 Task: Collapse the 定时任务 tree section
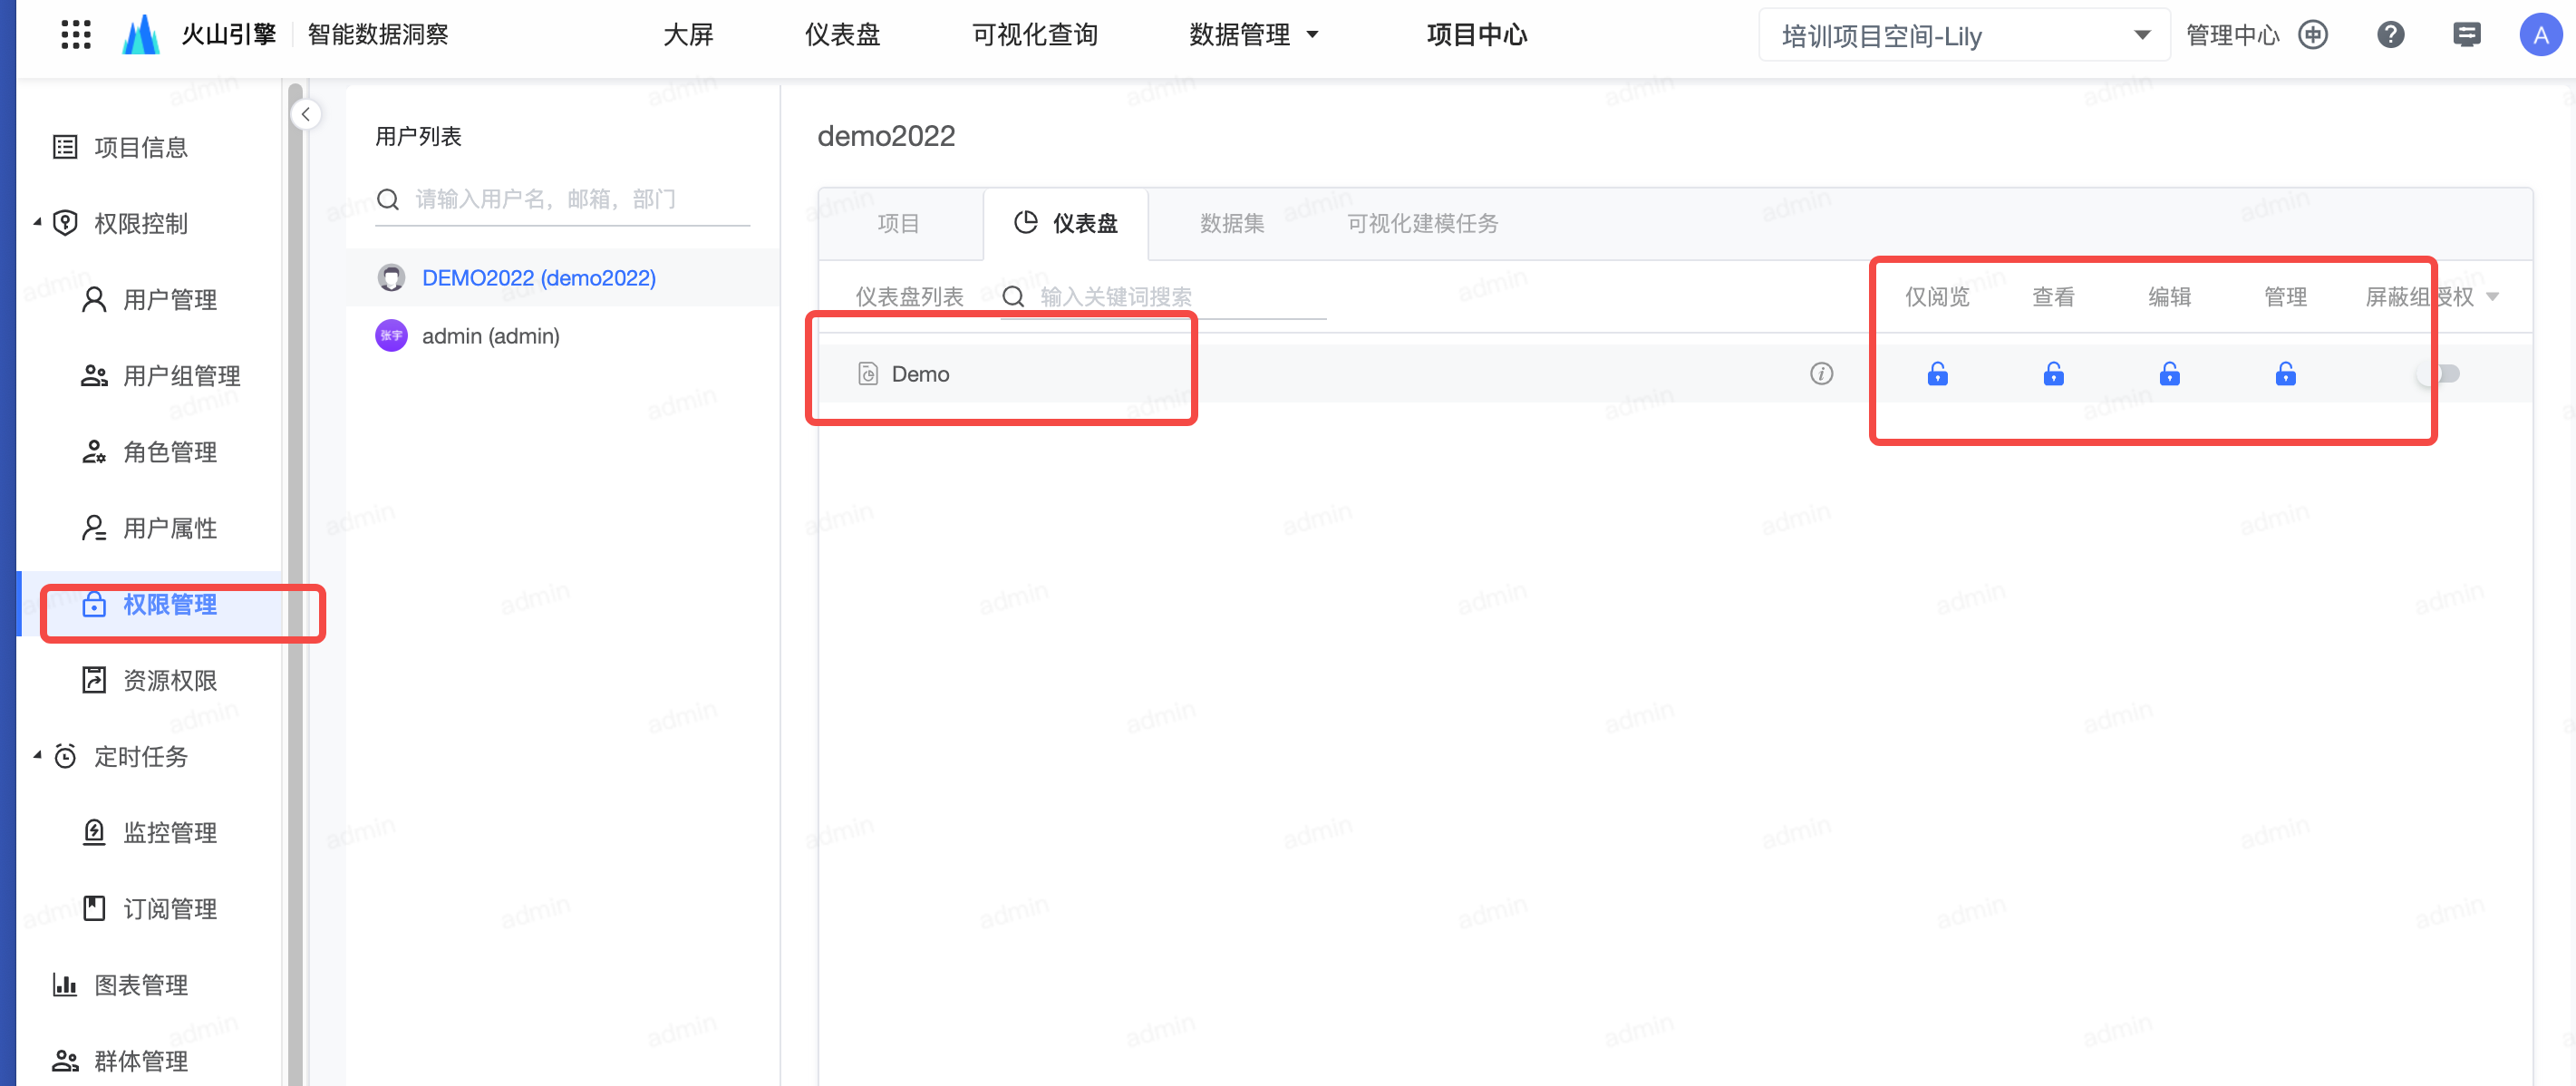pyautogui.click(x=38, y=755)
